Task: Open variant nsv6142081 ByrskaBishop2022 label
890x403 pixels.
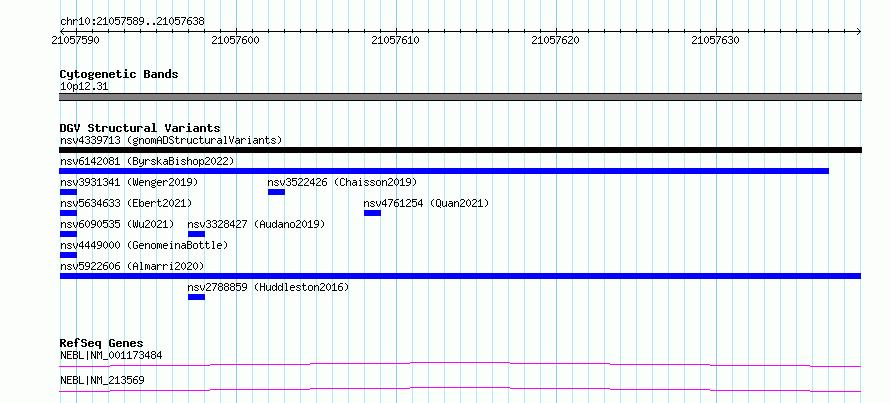Action: 146,161
